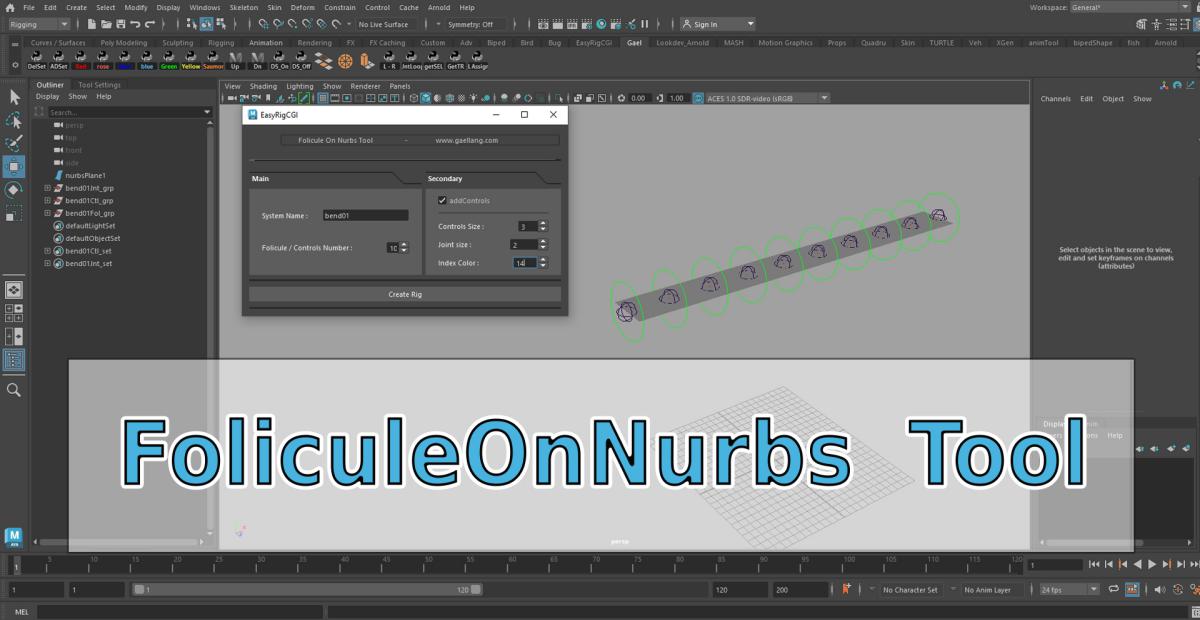Click the System Name input field

coord(365,216)
